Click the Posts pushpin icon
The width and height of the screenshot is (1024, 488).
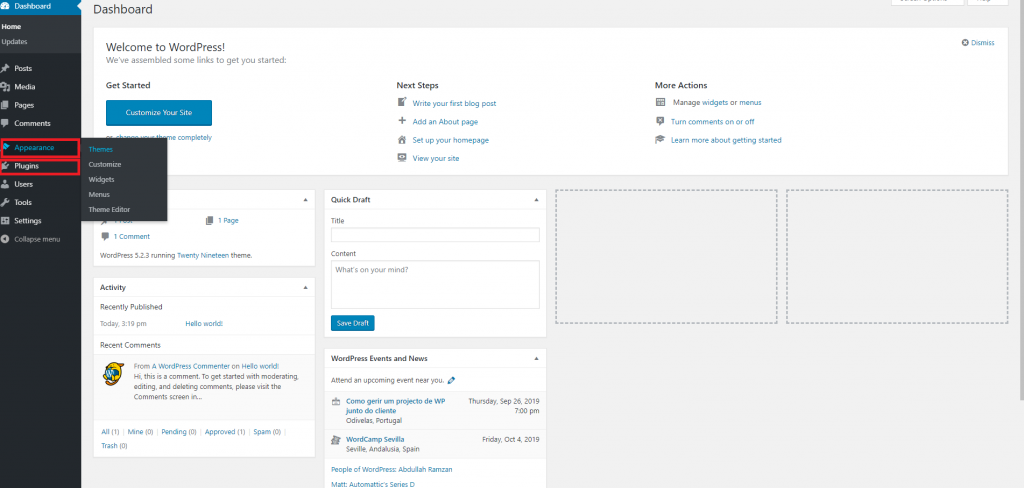pos(5,68)
